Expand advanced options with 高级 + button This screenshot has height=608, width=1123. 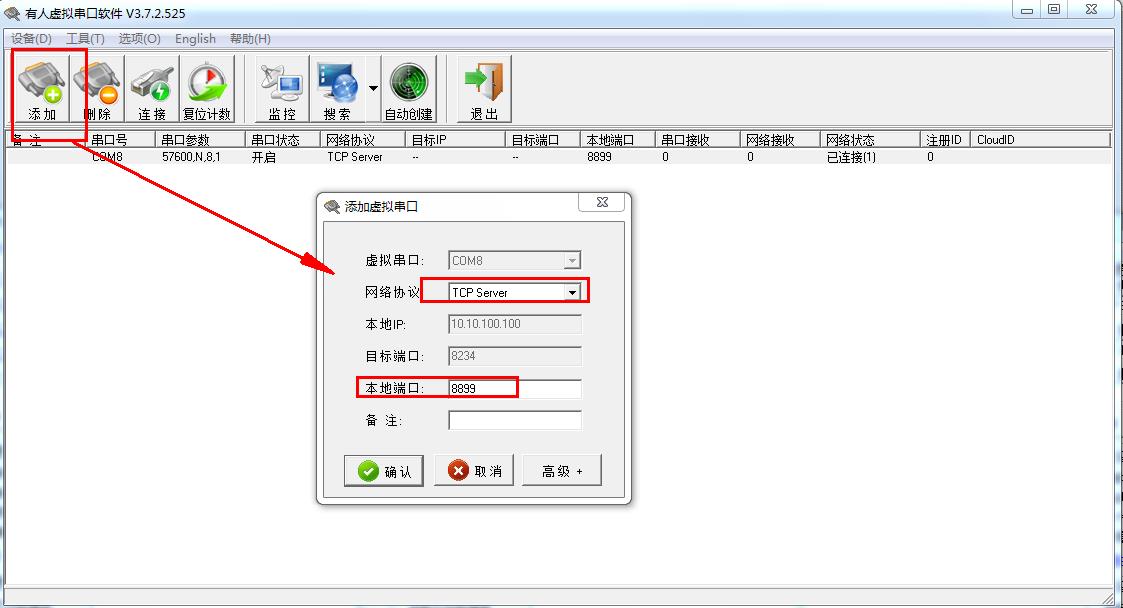point(561,471)
